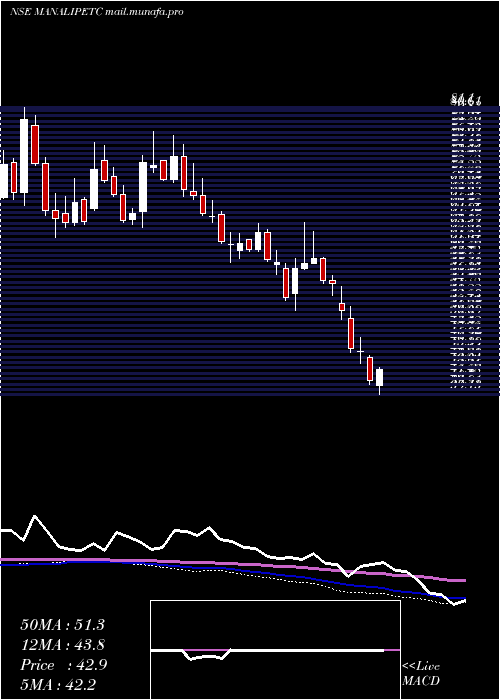The image size is (500, 700).
Task: Click the last white candlestick on the chart
Action: (379, 377)
